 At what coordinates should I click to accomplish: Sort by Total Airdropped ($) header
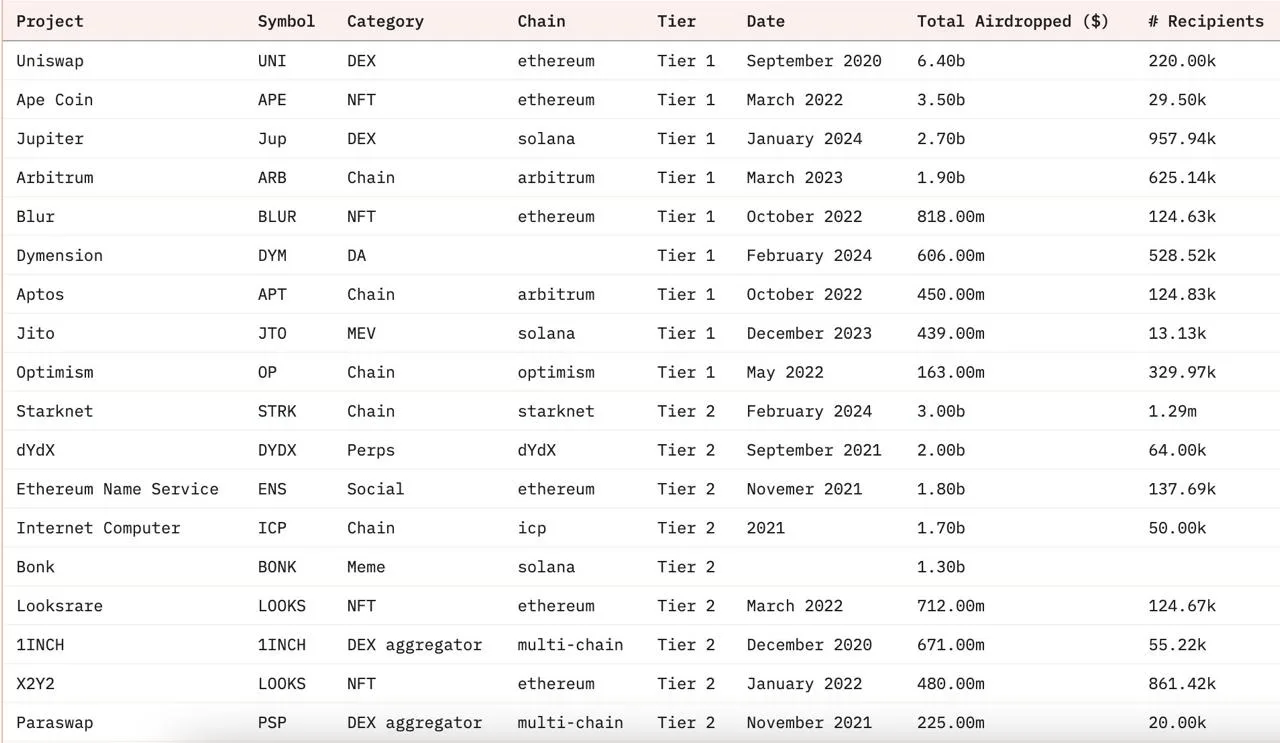click(1013, 21)
